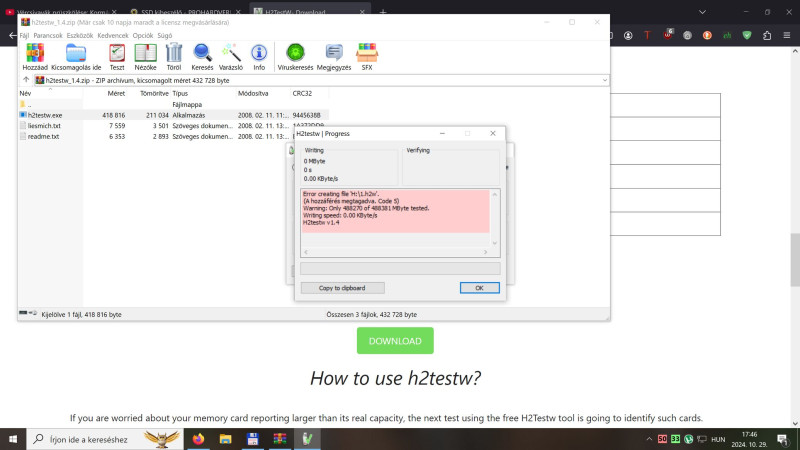This screenshot has width=800, height=450.
Task: Open the Keresés search icon in WinRAR
Action: (x=202, y=53)
